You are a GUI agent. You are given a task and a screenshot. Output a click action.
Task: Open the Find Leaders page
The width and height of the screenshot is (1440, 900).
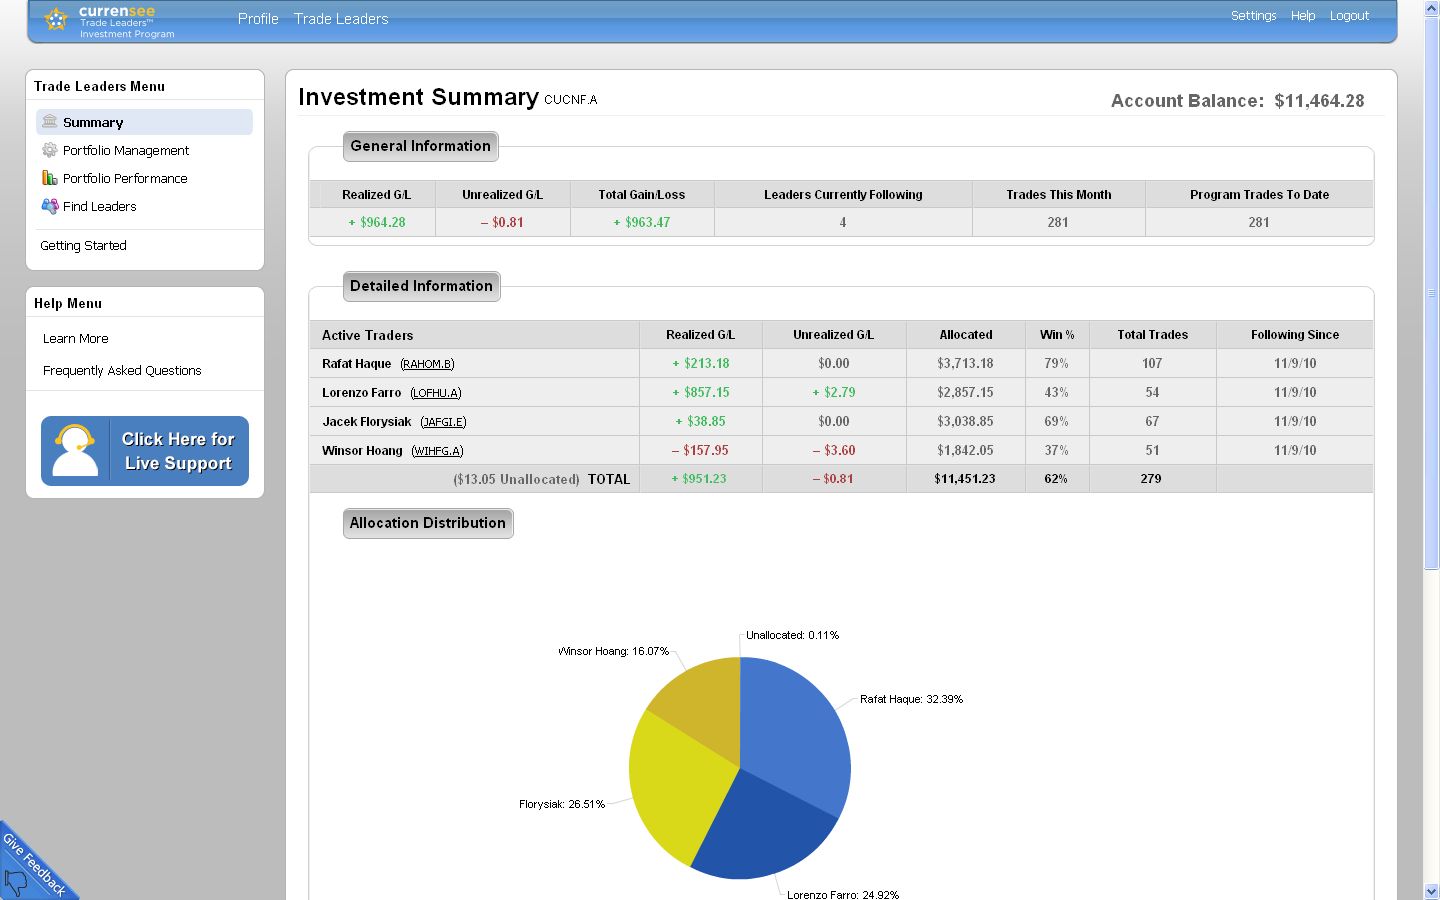pyautogui.click(x=100, y=206)
